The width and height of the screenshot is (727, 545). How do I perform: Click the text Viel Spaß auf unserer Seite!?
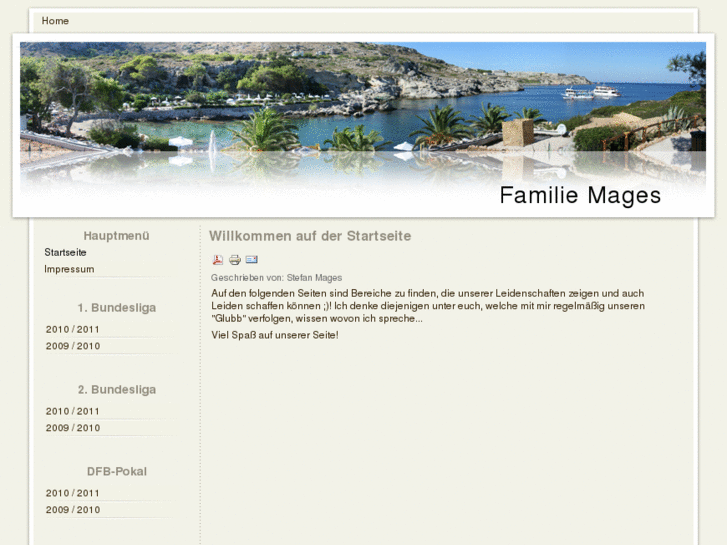275,335
